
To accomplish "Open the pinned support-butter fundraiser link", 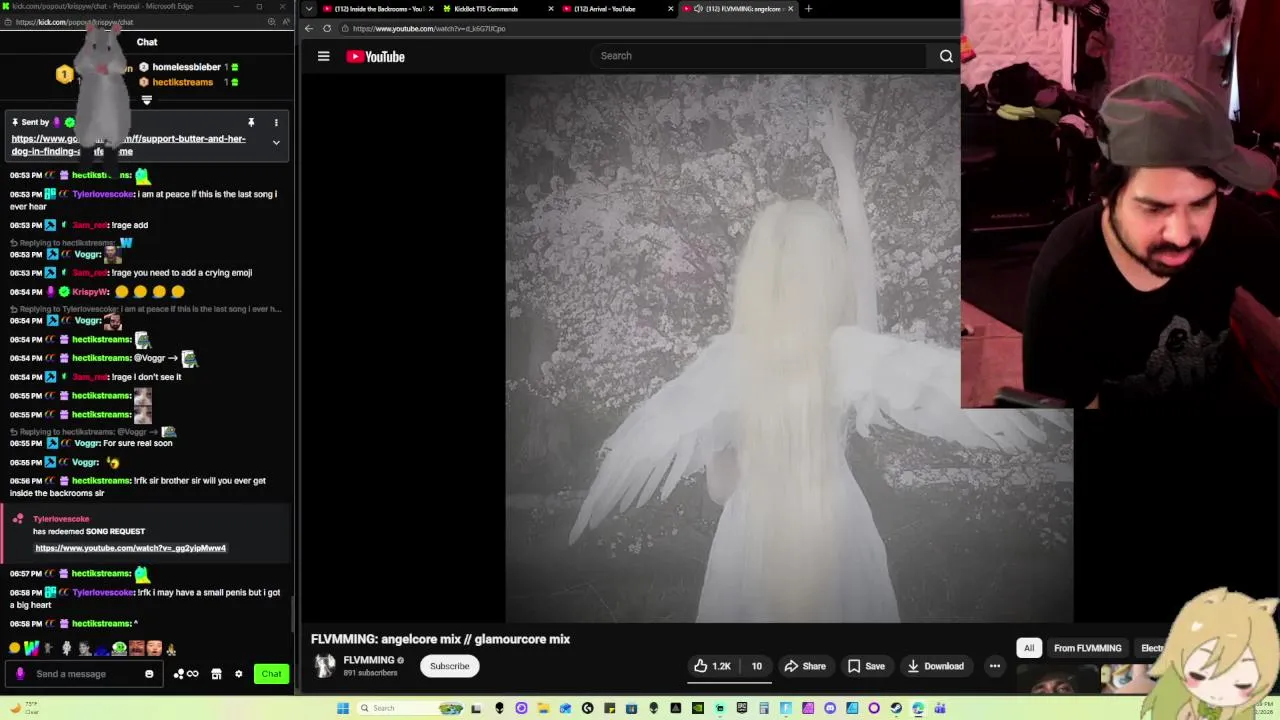I will point(128,145).
